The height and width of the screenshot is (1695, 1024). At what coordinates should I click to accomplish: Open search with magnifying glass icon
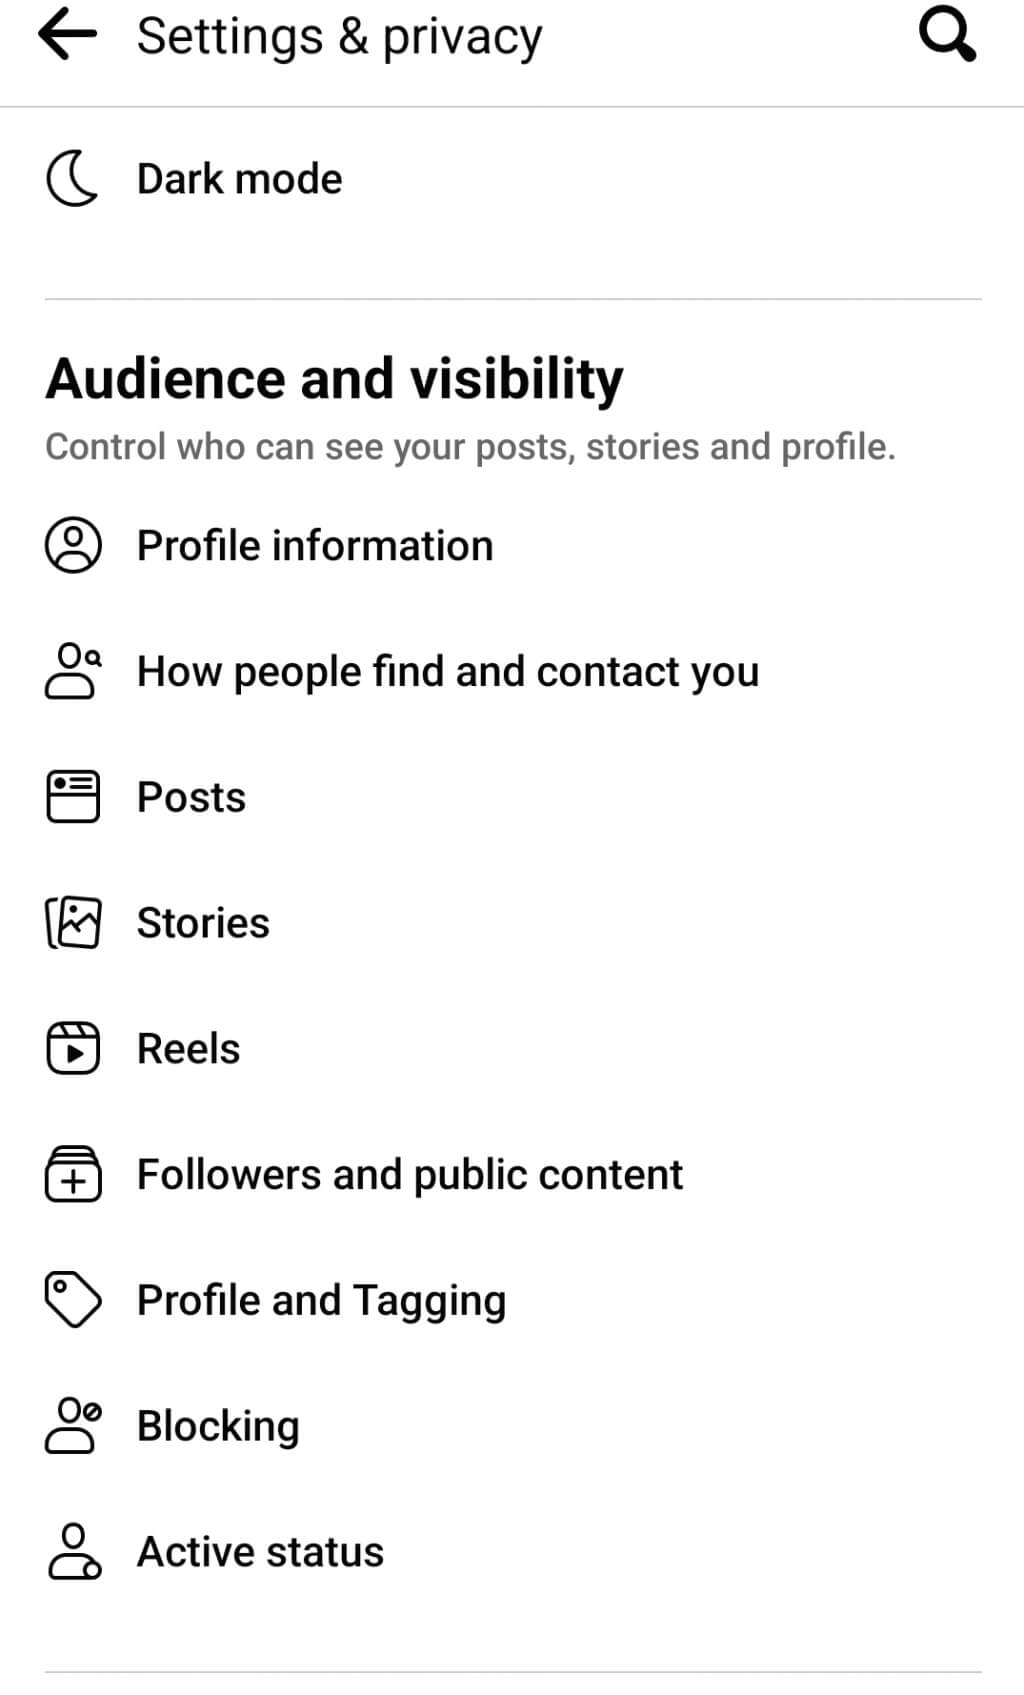[x=946, y=36]
